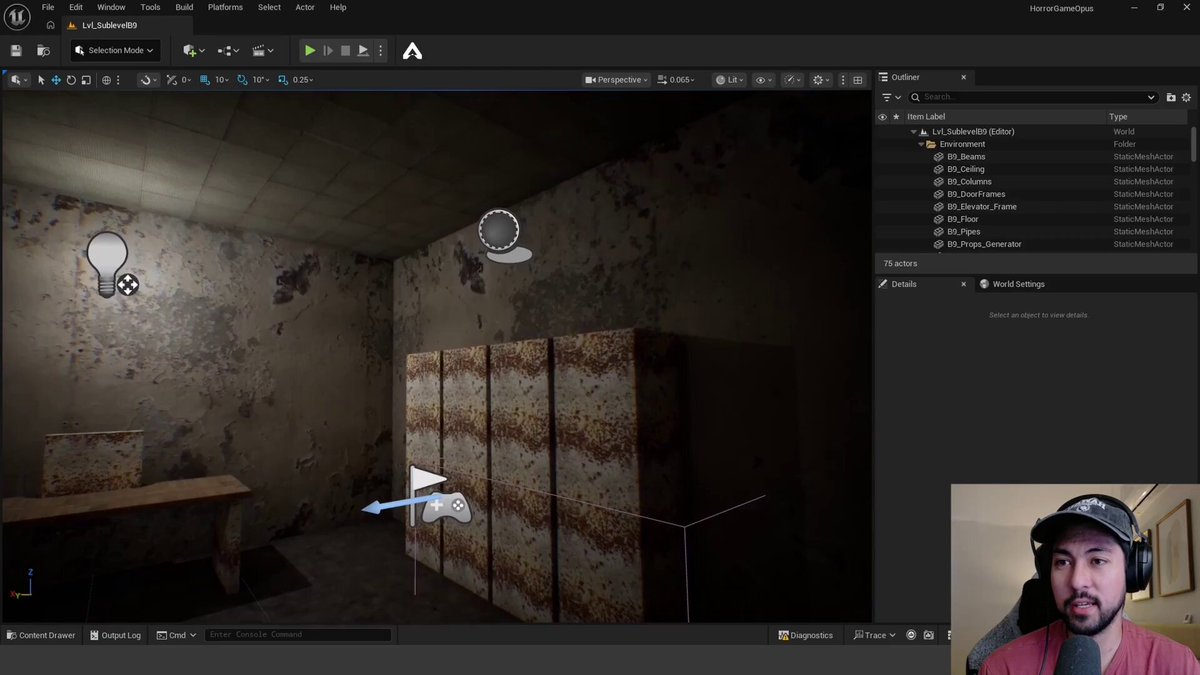Image resolution: width=1200 pixels, height=675 pixels.
Task: Open the Platforms menu
Action: pos(225,7)
